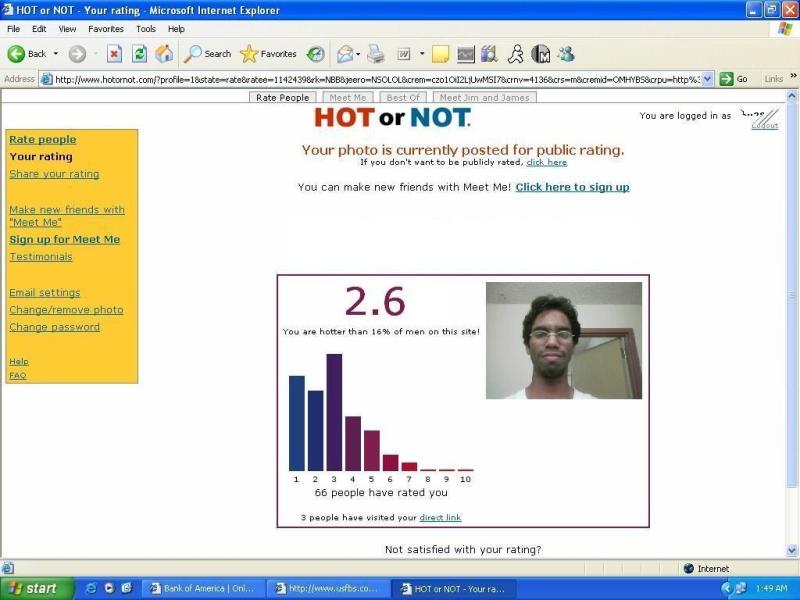Open the Tools menu
Screen dimensions: 800x600
145,29
